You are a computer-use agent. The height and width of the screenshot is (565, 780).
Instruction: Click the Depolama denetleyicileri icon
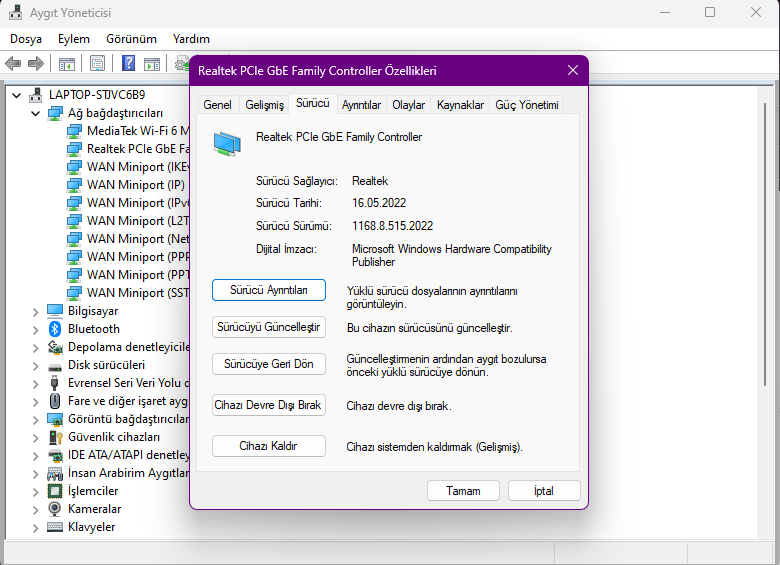(x=55, y=347)
